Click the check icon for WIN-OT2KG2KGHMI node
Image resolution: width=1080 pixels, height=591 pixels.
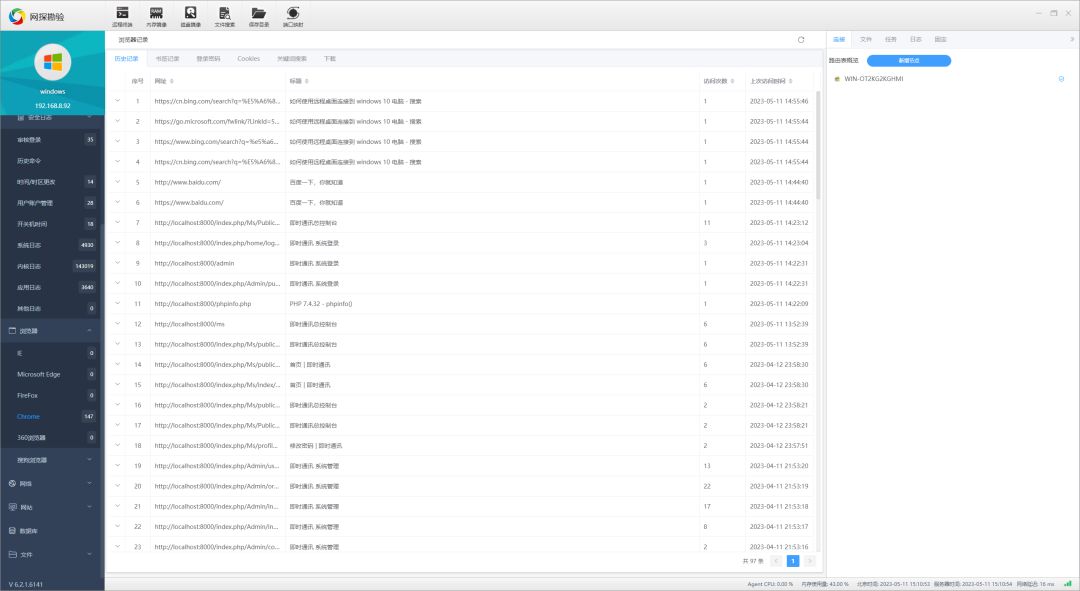tap(1061, 79)
